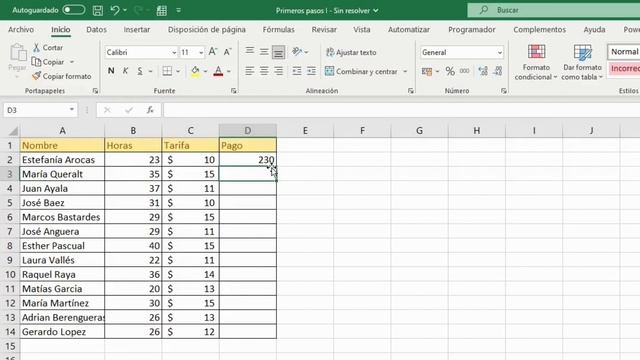Screen dimensions: 640x360
Task: Click the Insert Function fx icon
Action: click(x=150, y=110)
